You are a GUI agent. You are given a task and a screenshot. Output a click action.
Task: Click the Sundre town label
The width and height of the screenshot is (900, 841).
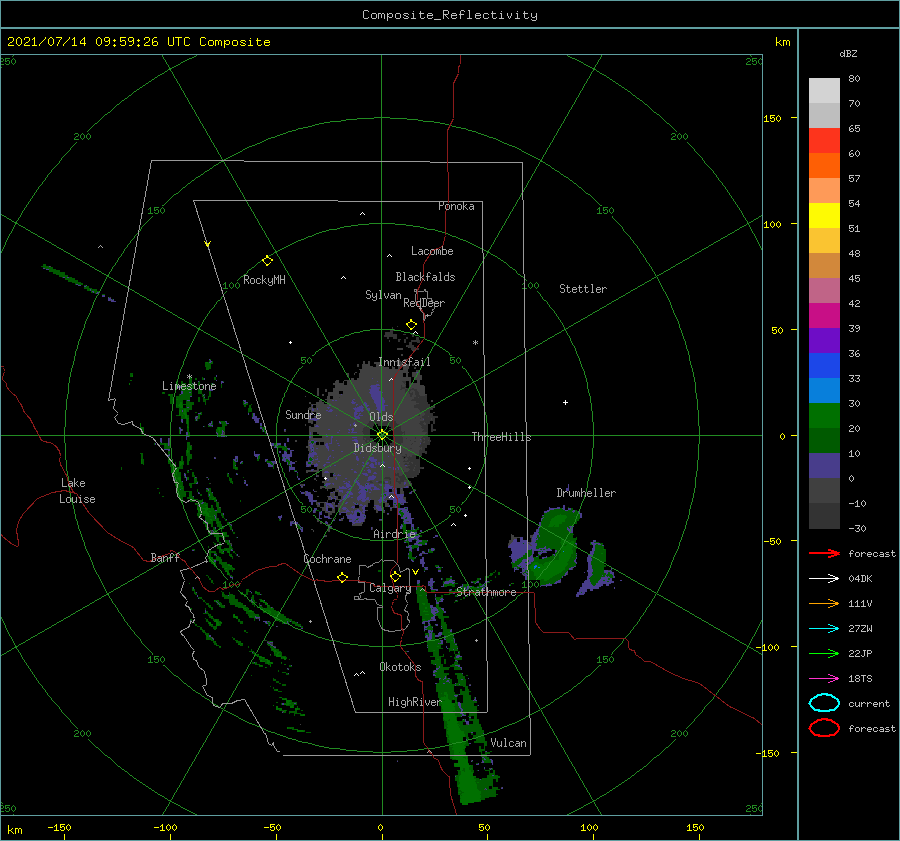pos(303,414)
